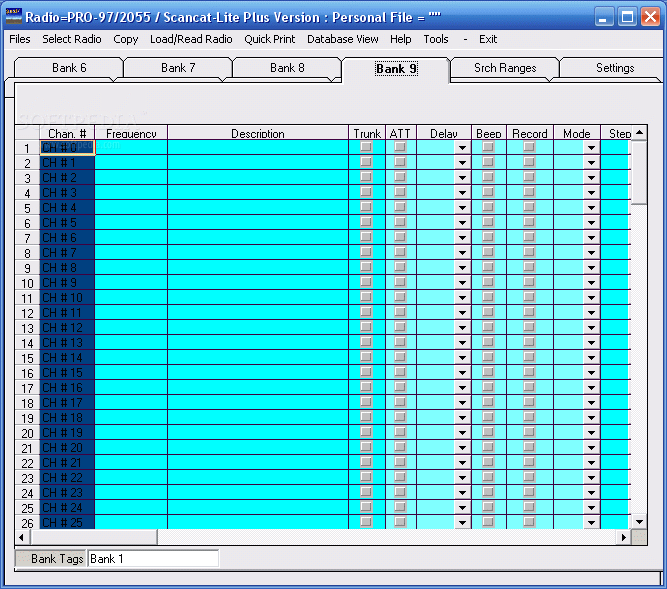Viewport: 667px width, 589px height.
Task: Open the Srch Ranges tab
Action: point(505,68)
